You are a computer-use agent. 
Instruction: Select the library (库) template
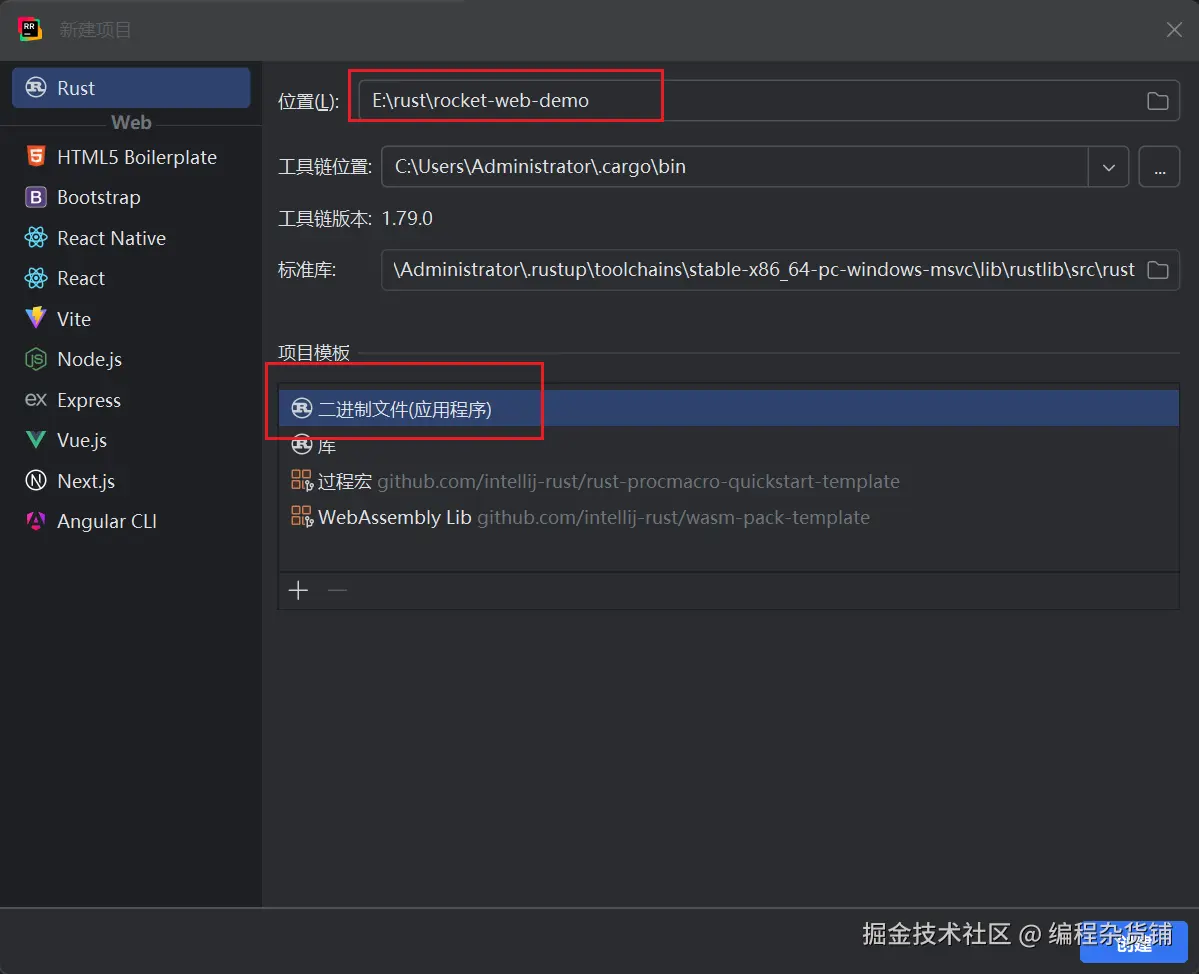pos(729,445)
